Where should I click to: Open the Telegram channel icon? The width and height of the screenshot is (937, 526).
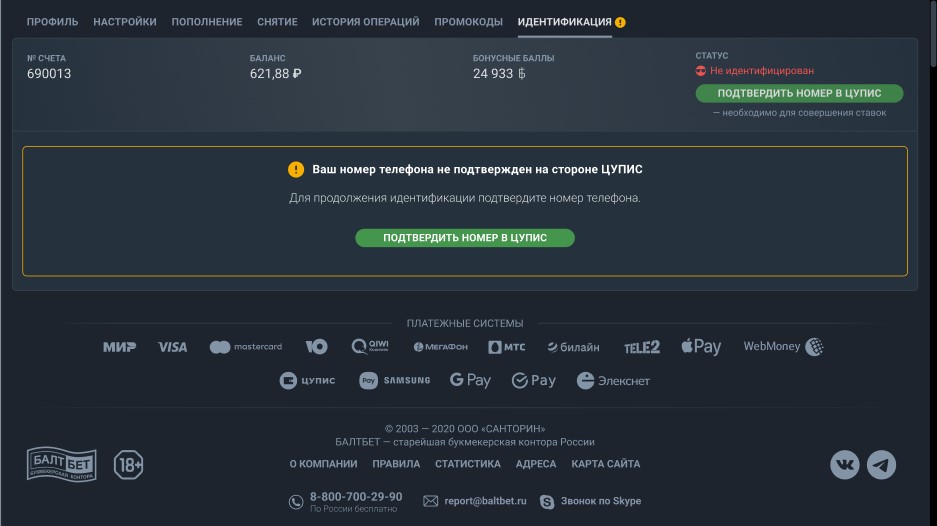[881, 464]
